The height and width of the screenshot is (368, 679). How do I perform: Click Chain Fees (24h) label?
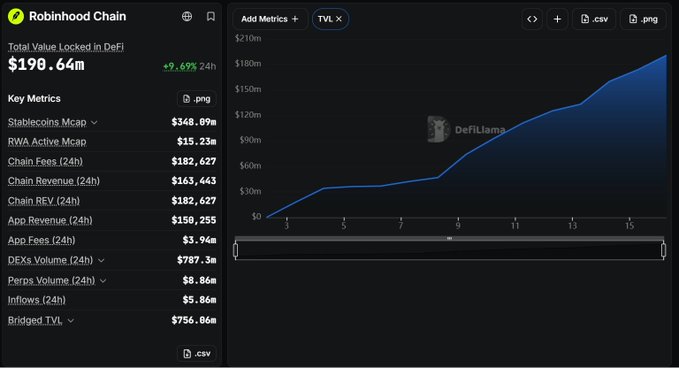pos(45,161)
